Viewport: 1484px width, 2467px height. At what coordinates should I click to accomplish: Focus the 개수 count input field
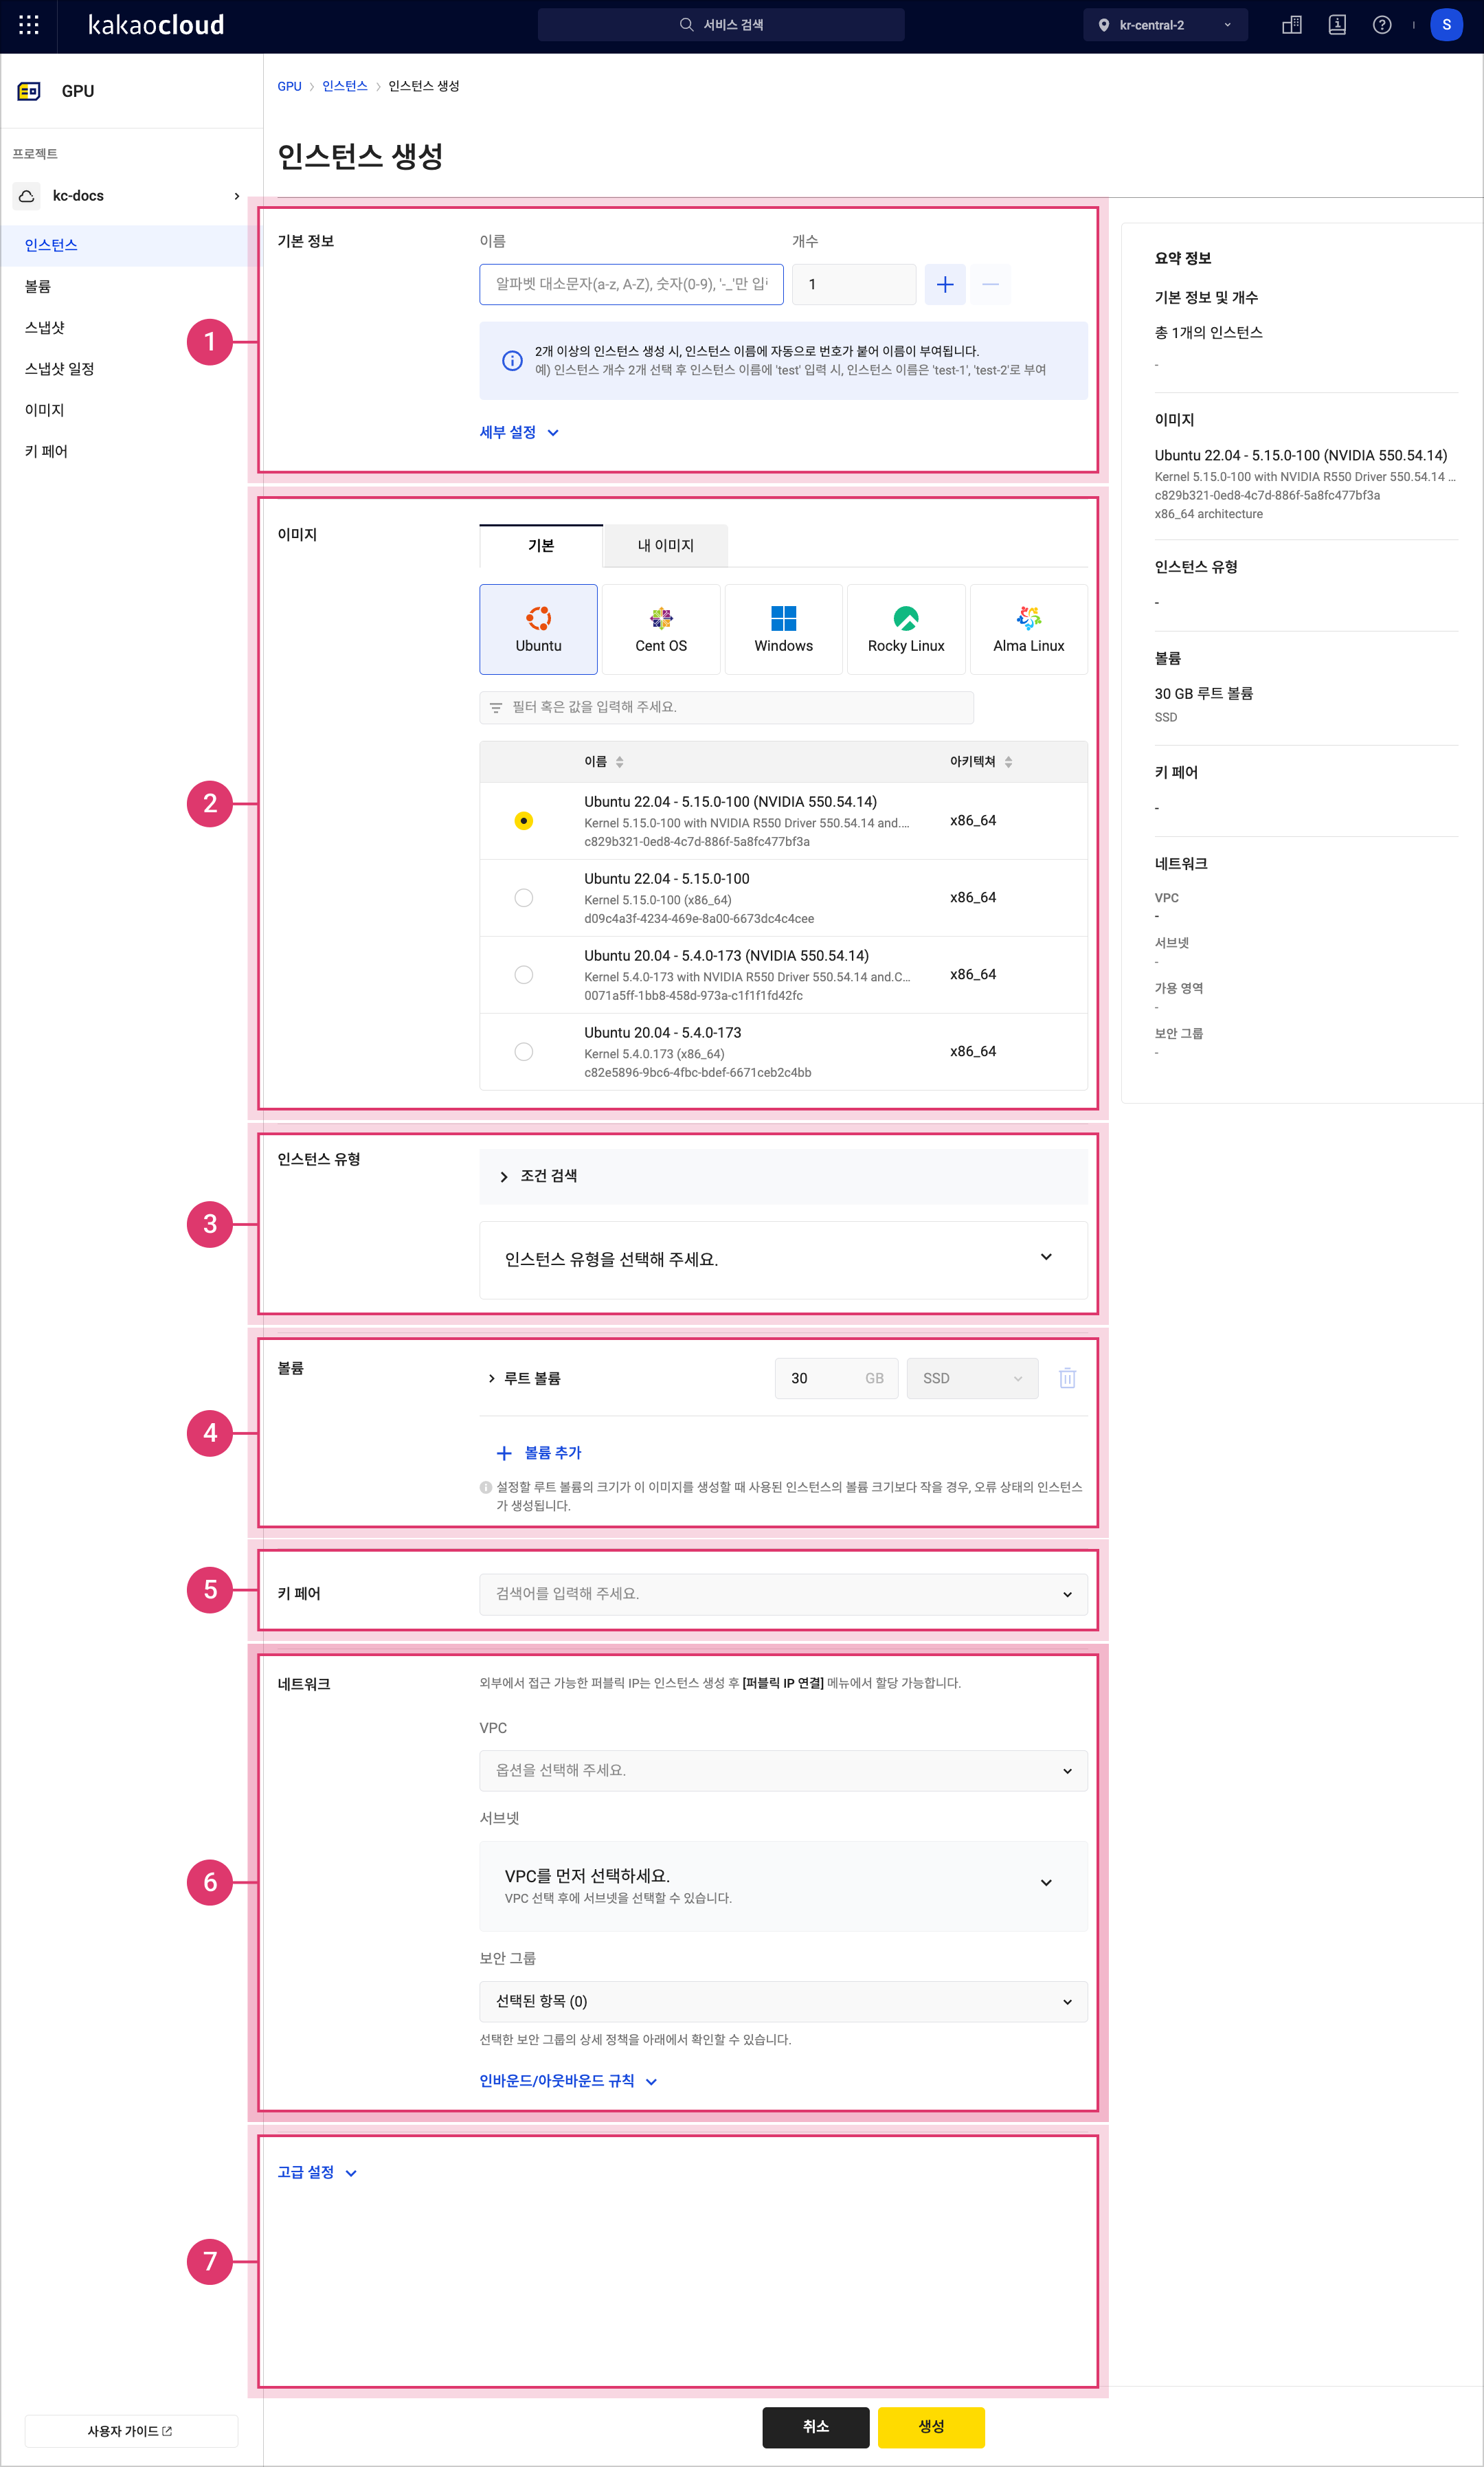[854, 284]
